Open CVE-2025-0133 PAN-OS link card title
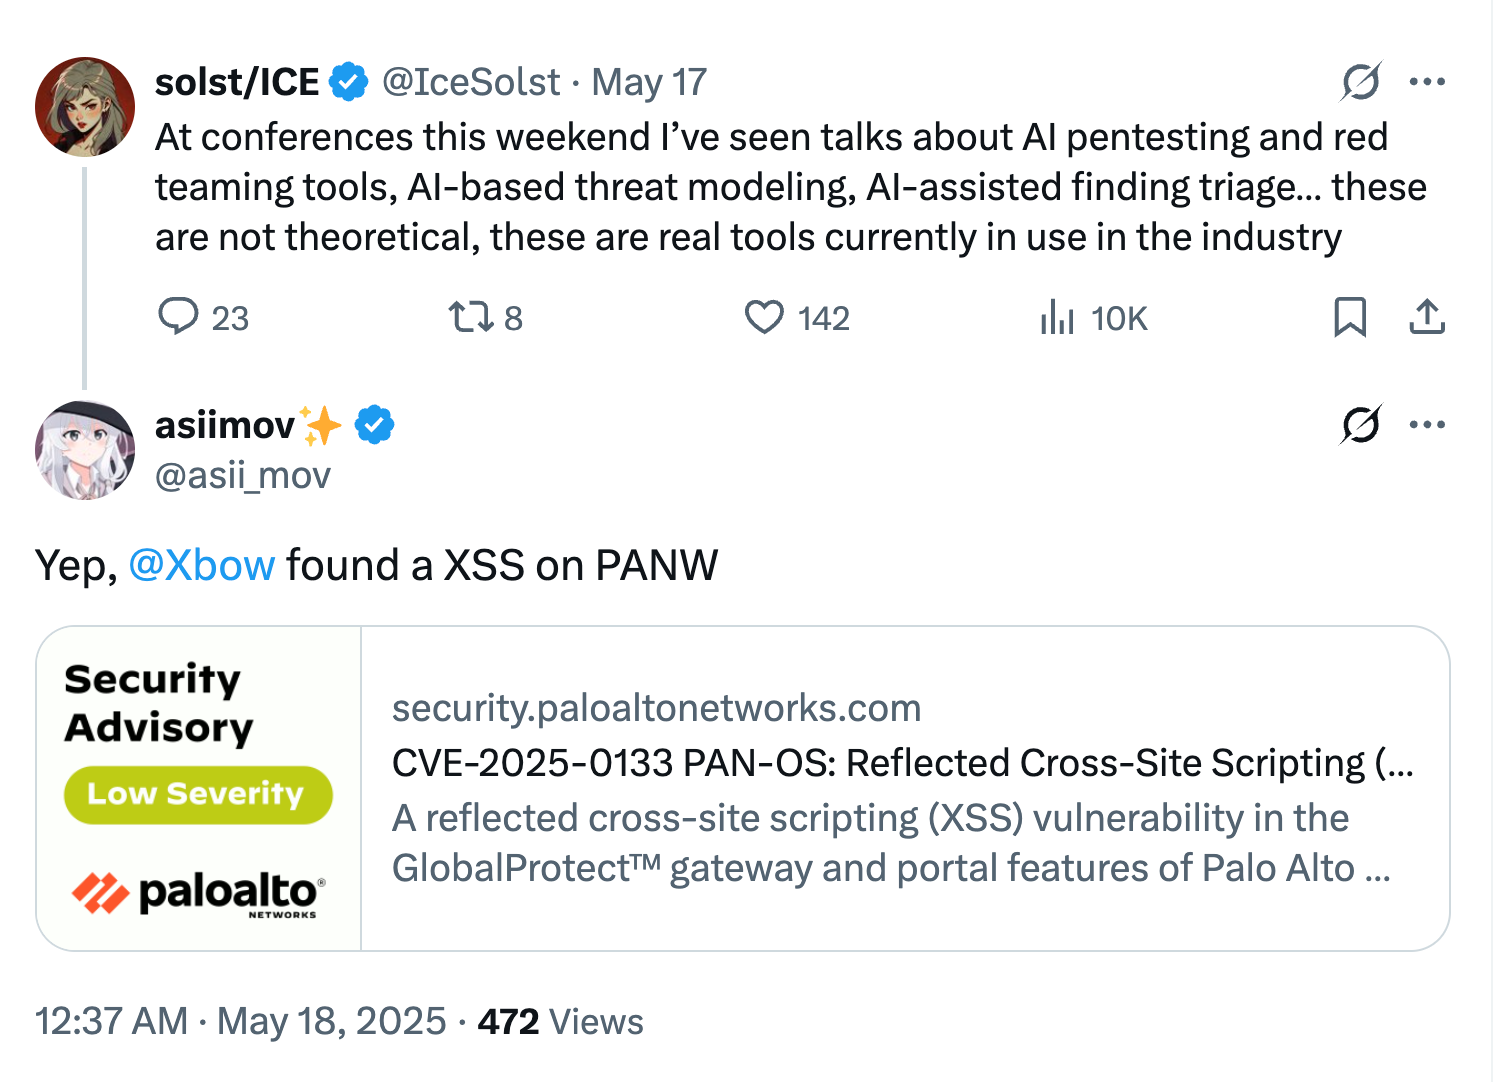This screenshot has height=1082, width=1496. click(903, 763)
